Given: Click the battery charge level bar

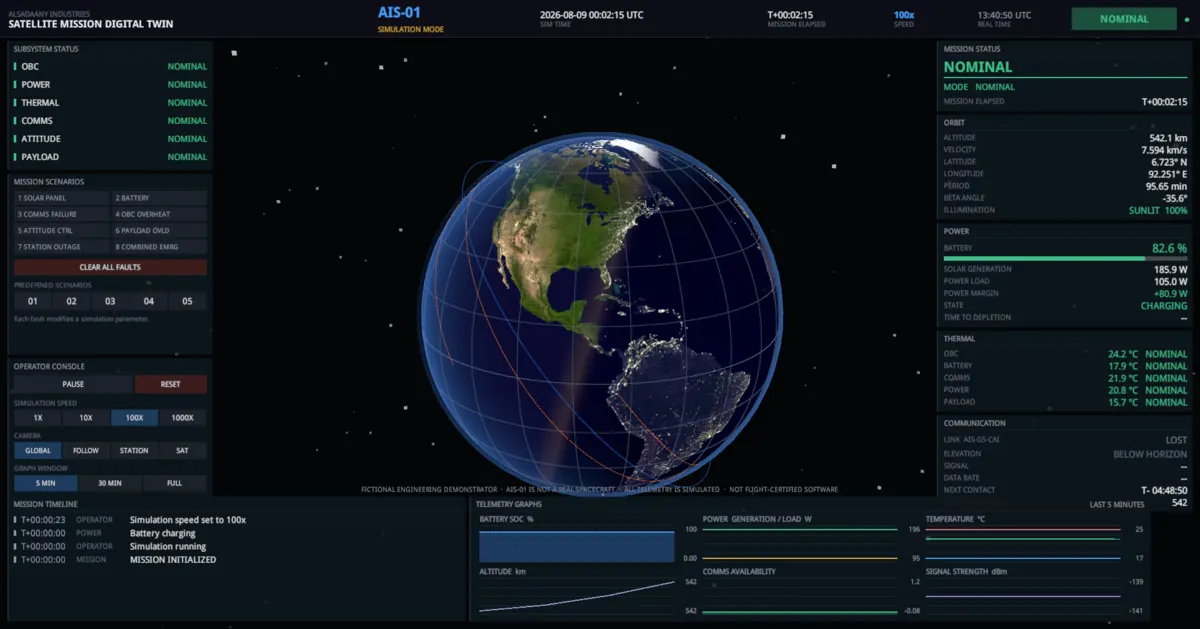Looking at the screenshot, I should click(1065, 258).
